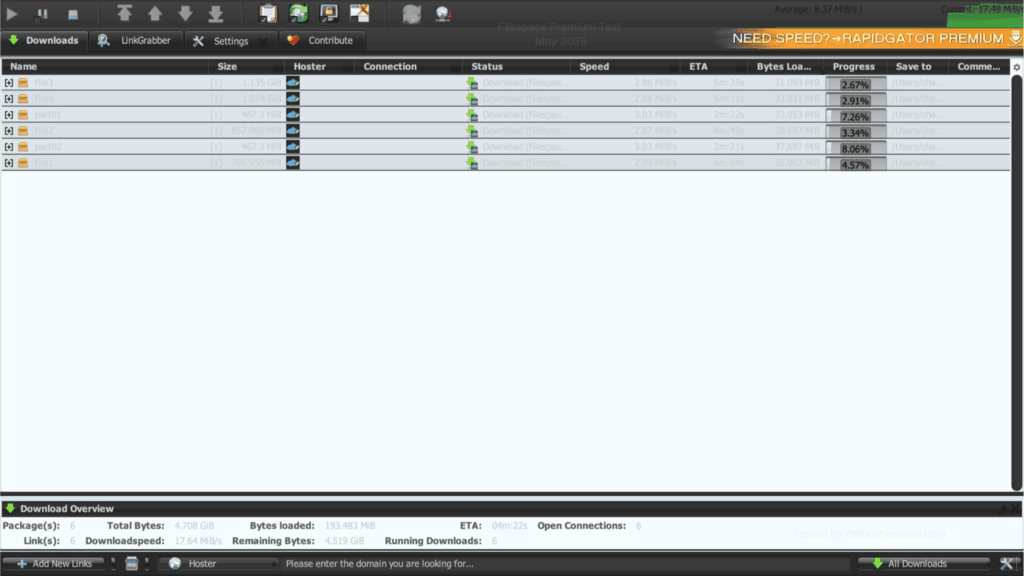Screen dimensions: 1024x576
Task: Open the All Downloads view dropdown
Action: click(x=923, y=564)
